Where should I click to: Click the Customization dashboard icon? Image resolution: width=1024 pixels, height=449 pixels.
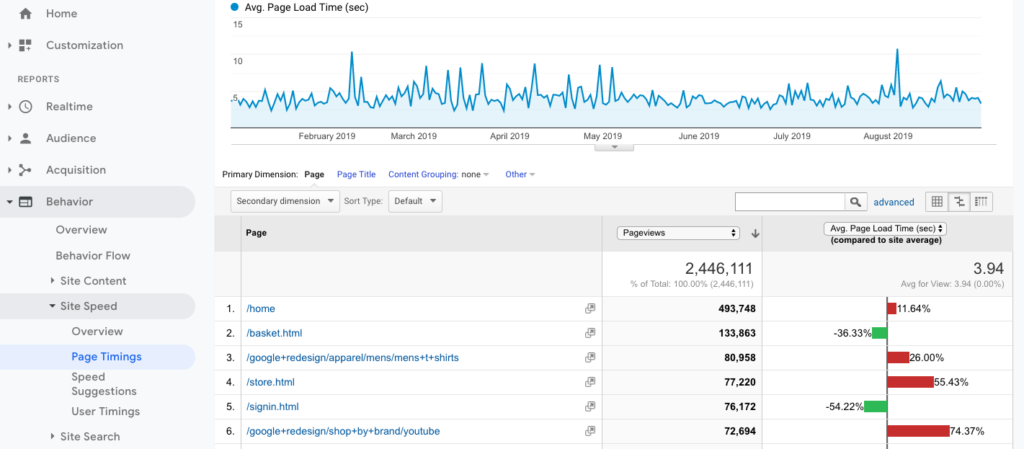point(25,45)
